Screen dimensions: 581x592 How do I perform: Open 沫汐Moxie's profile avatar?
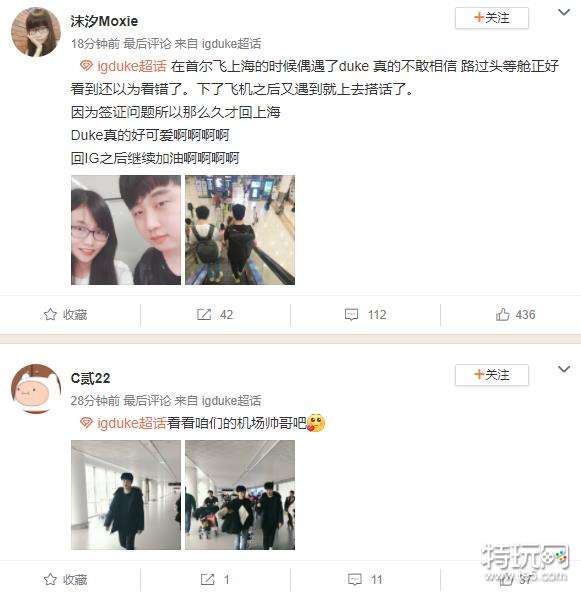[36, 32]
